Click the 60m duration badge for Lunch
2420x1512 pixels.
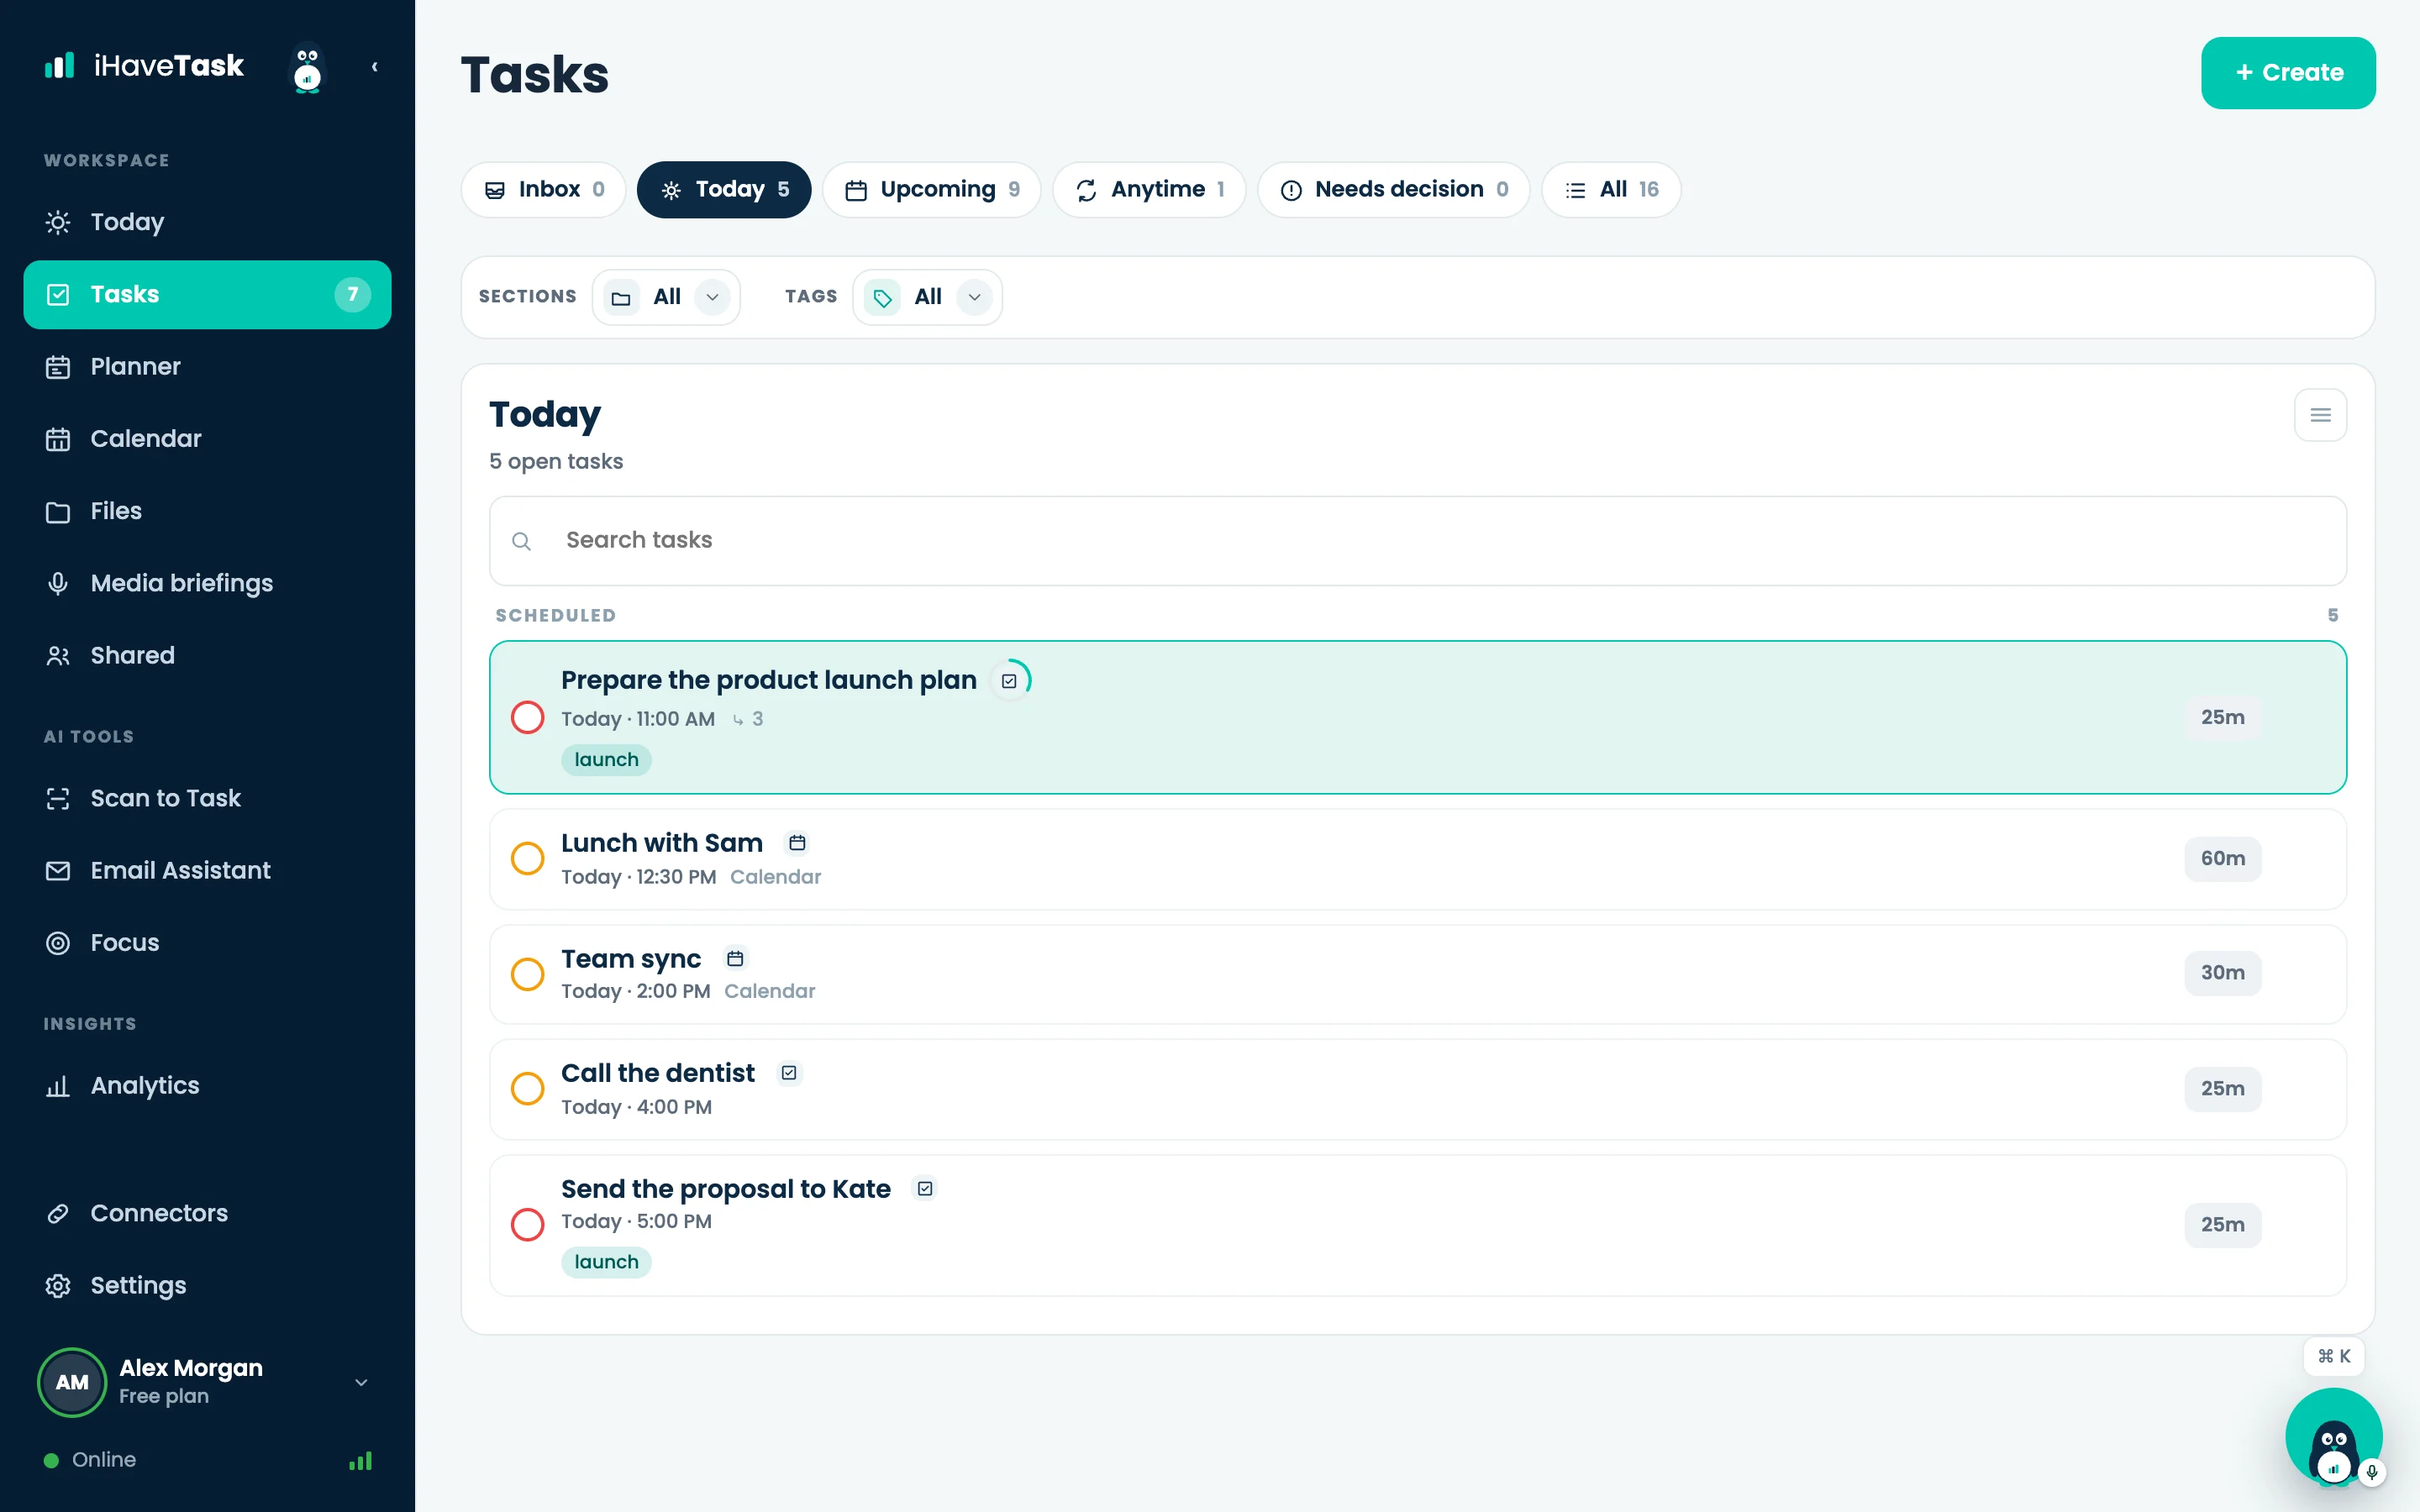2222,859
